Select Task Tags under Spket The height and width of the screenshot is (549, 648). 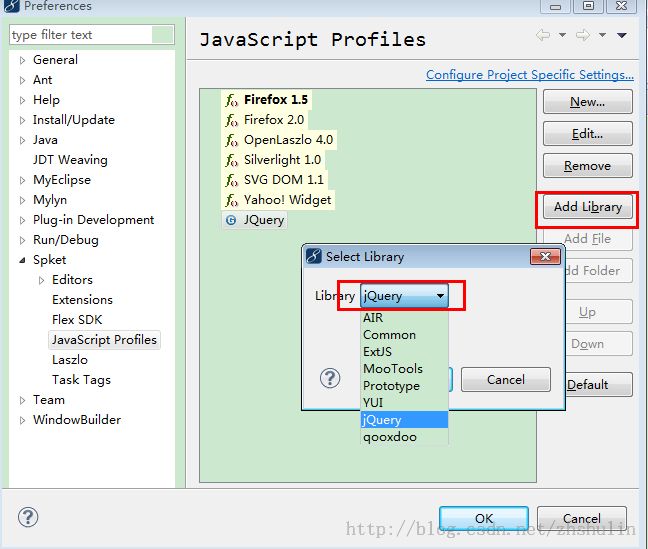(x=81, y=380)
